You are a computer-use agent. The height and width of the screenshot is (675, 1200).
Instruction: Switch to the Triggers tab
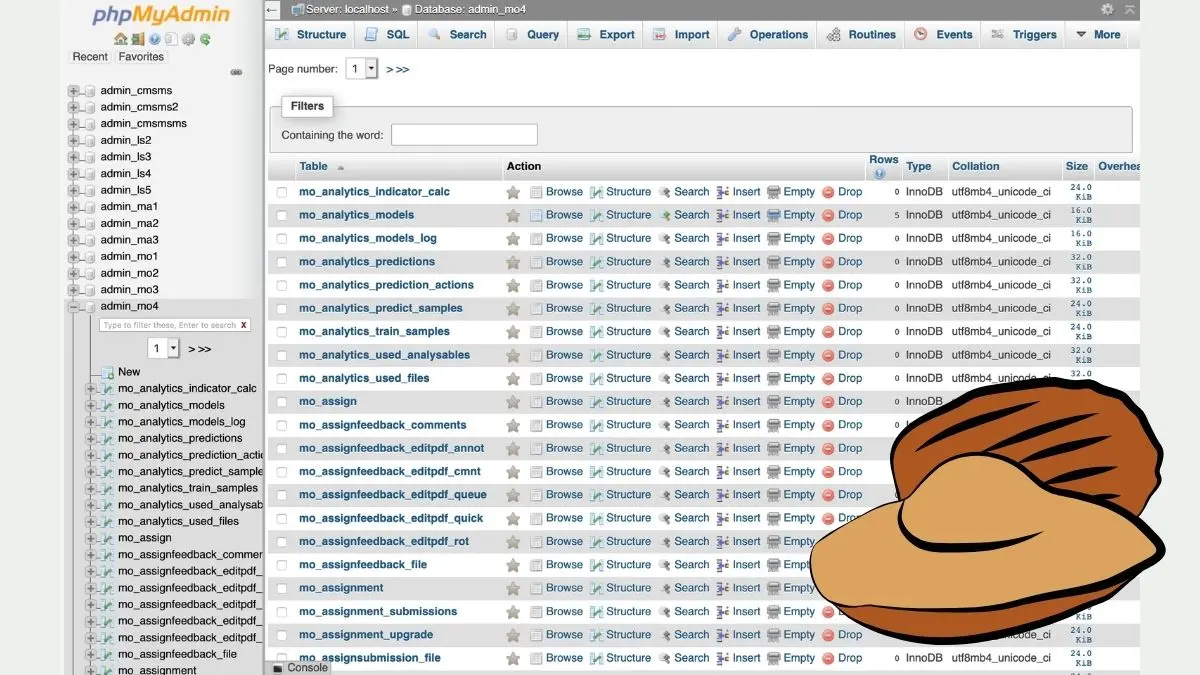click(x=1022, y=34)
